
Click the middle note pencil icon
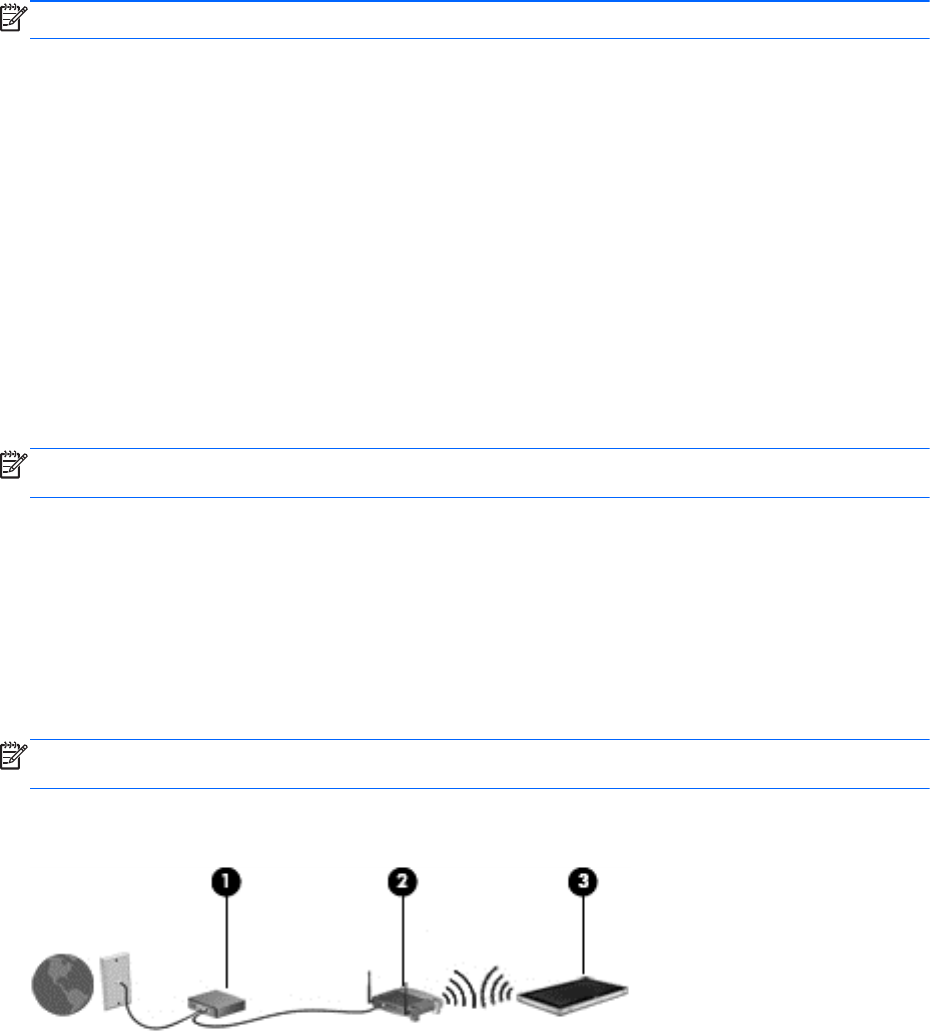point(13,464)
